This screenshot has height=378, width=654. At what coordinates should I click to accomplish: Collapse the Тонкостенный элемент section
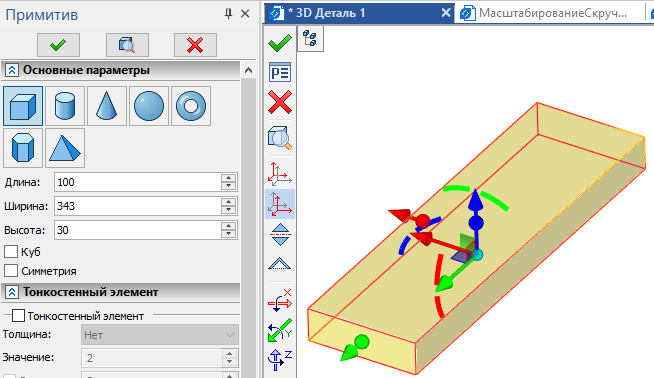point(12,292)
